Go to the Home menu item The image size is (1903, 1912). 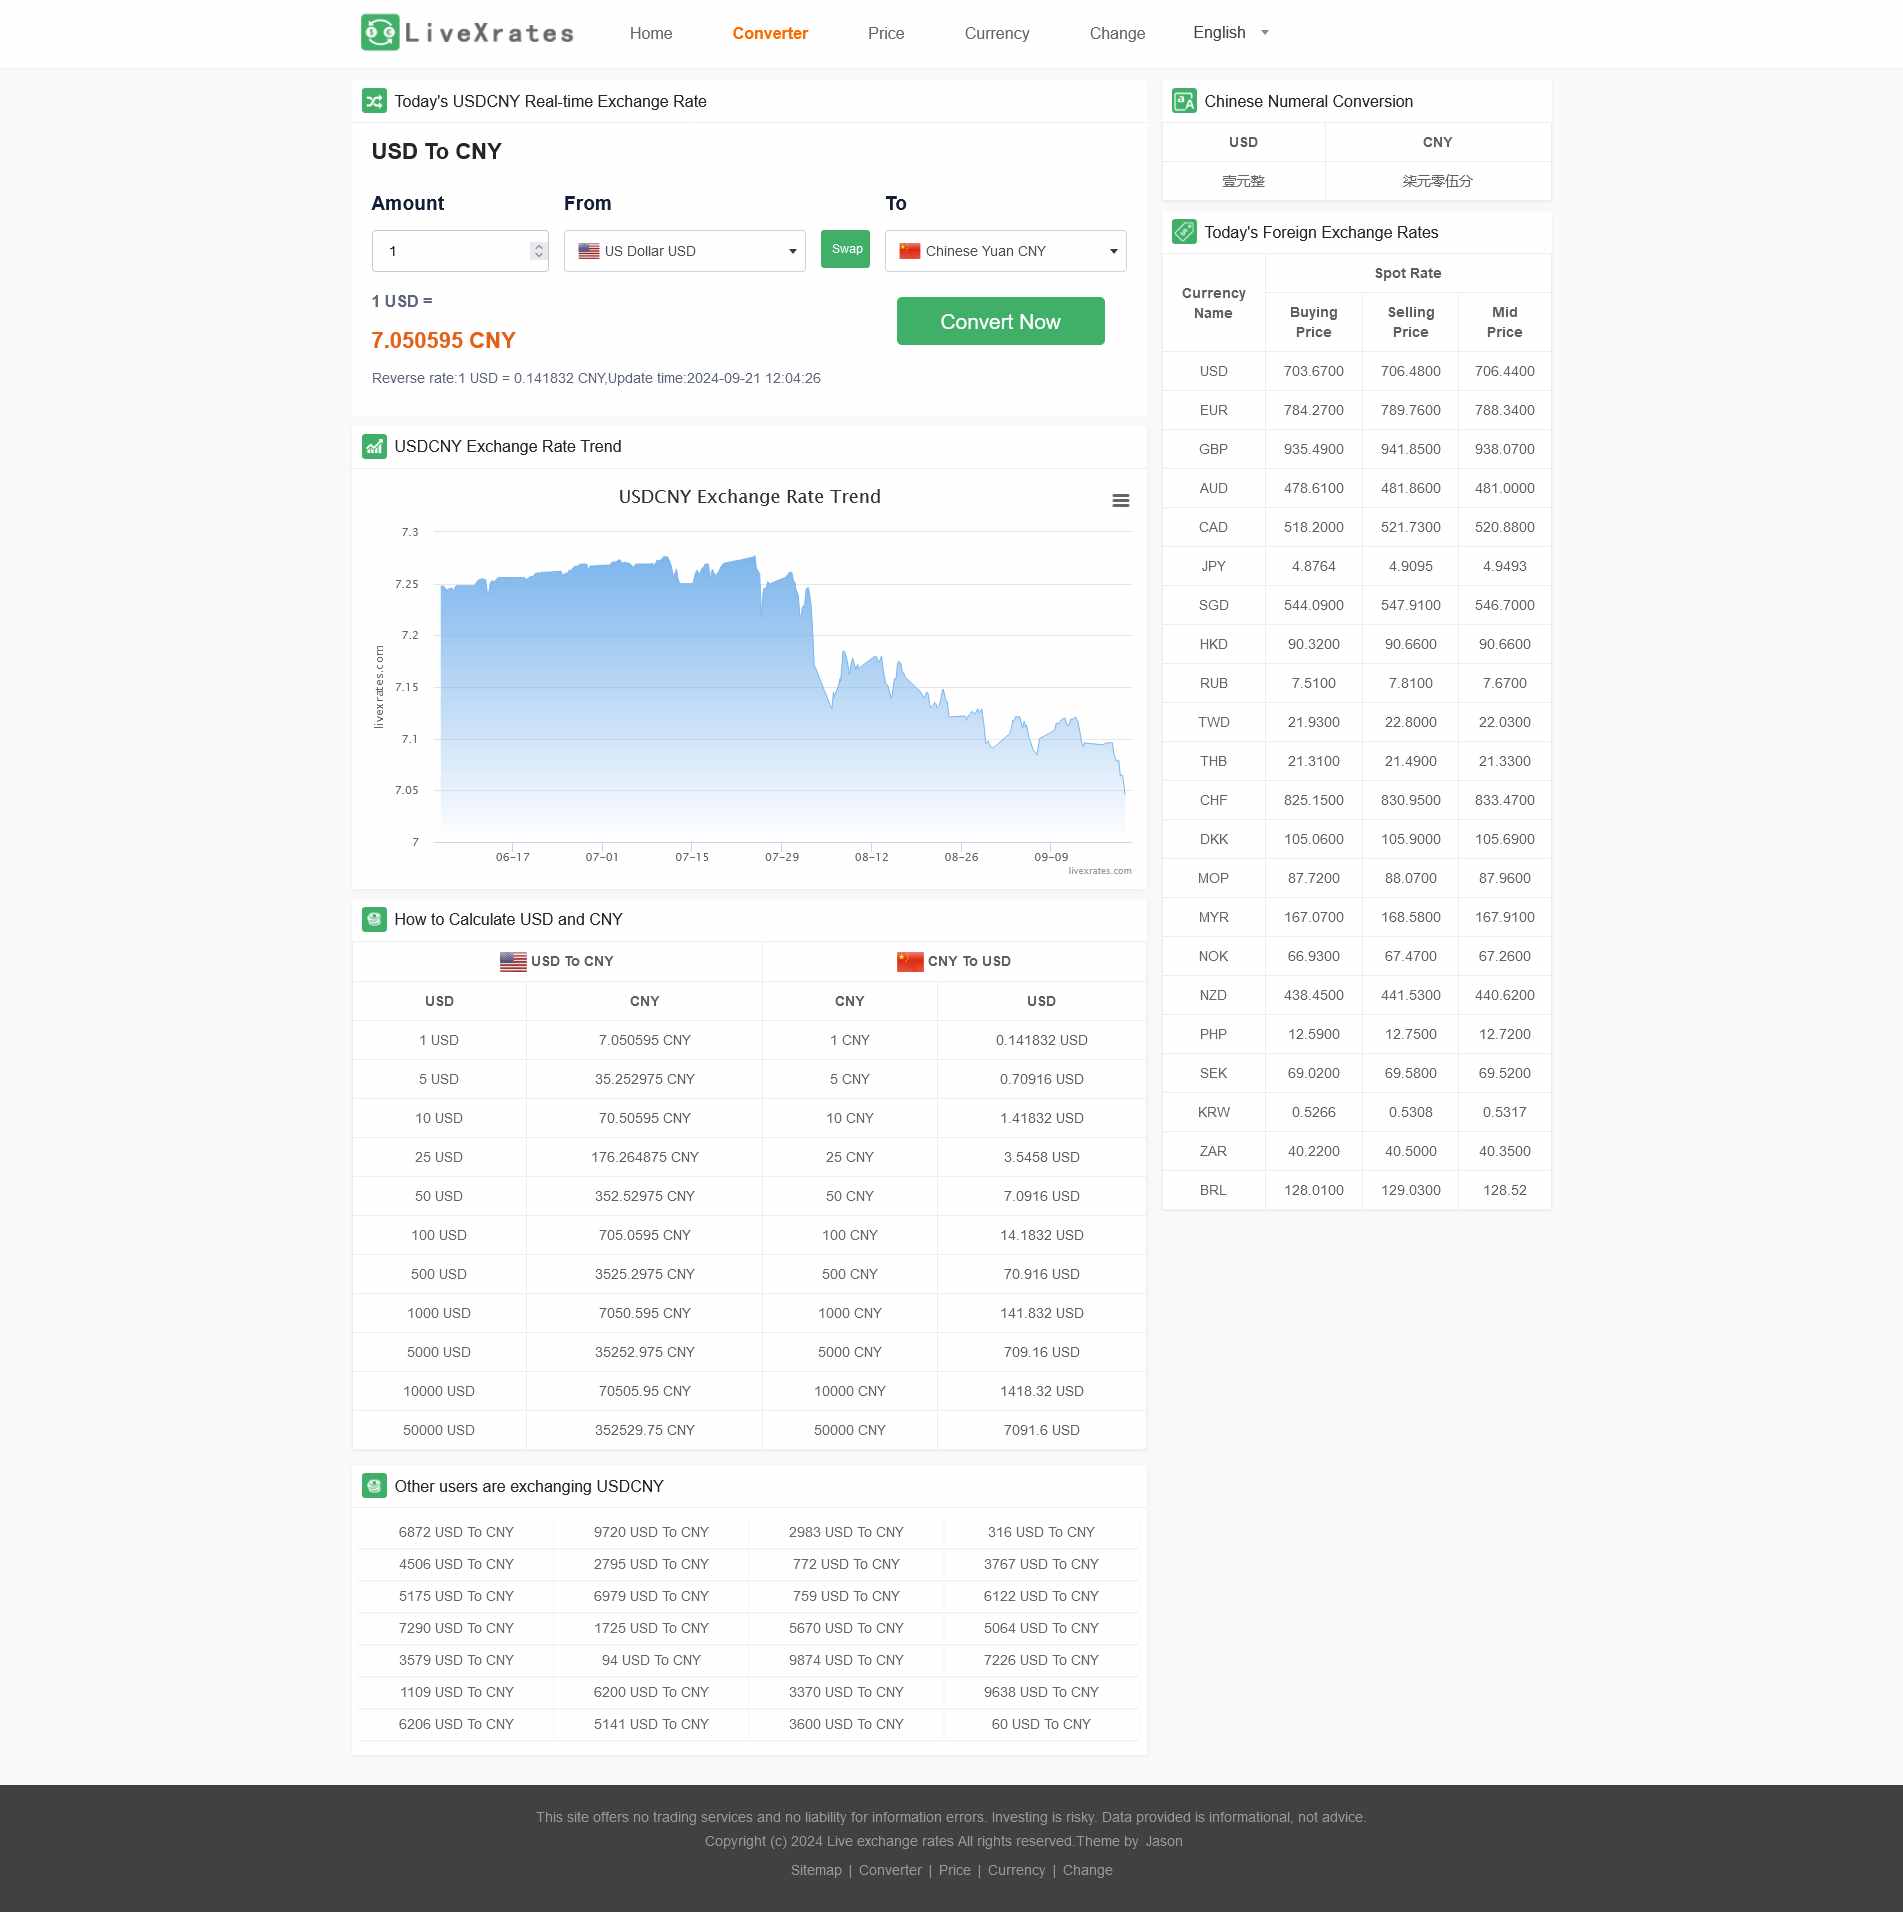pyautogui.click(x=651, y=33)
